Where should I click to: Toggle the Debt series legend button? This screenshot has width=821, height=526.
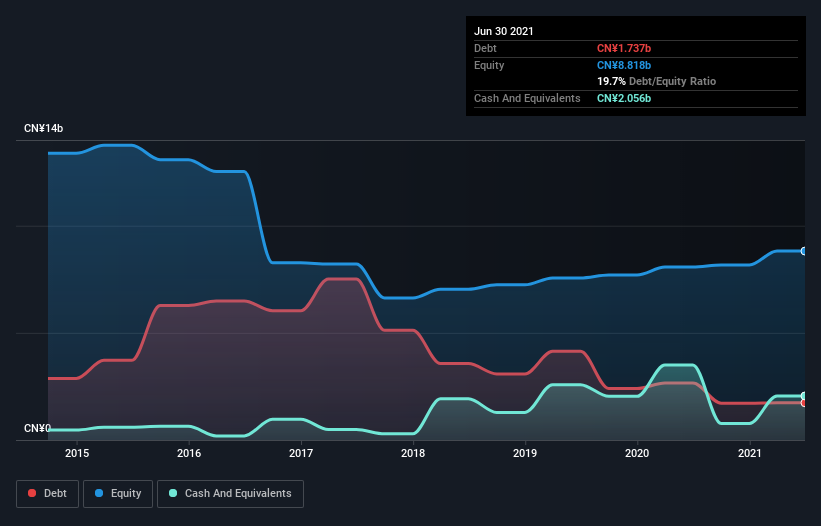point(47,494)
